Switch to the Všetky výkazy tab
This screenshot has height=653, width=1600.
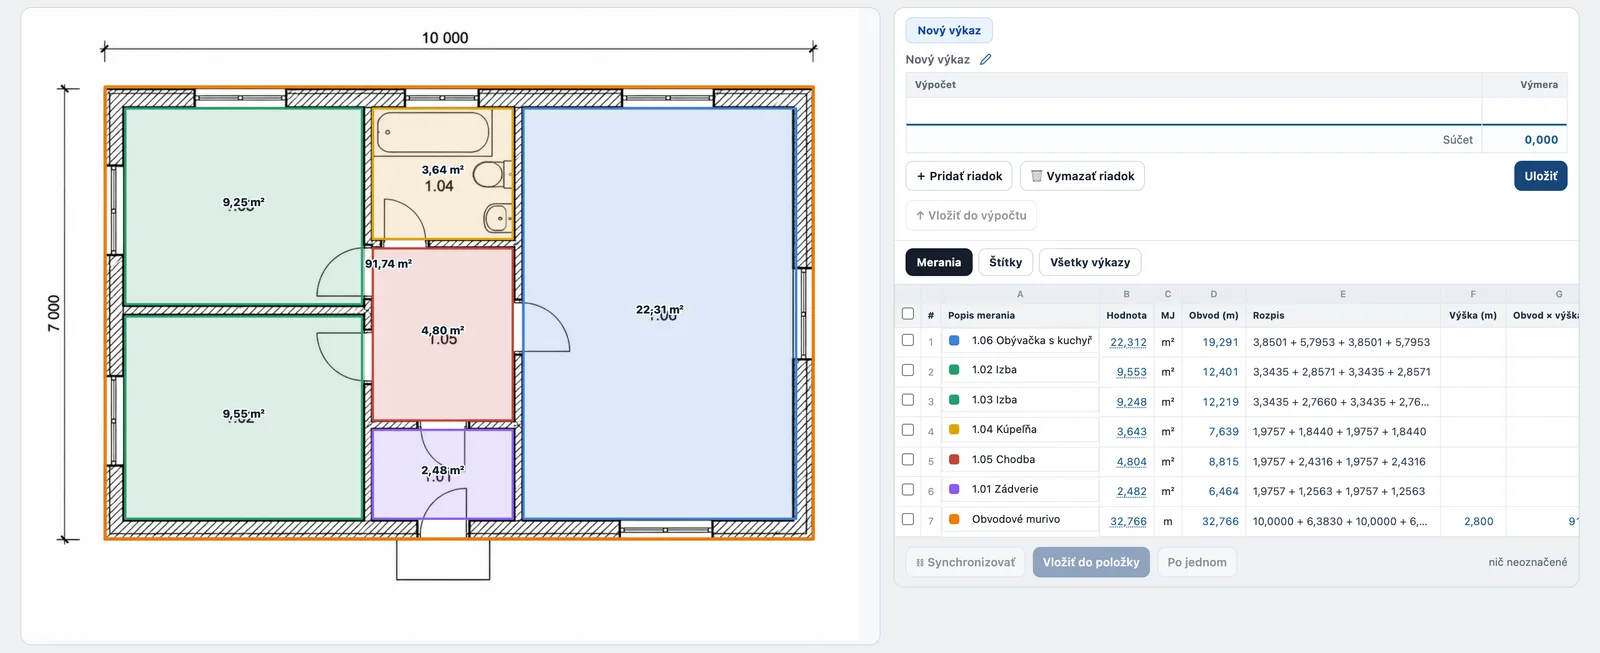coord(1090,262)
